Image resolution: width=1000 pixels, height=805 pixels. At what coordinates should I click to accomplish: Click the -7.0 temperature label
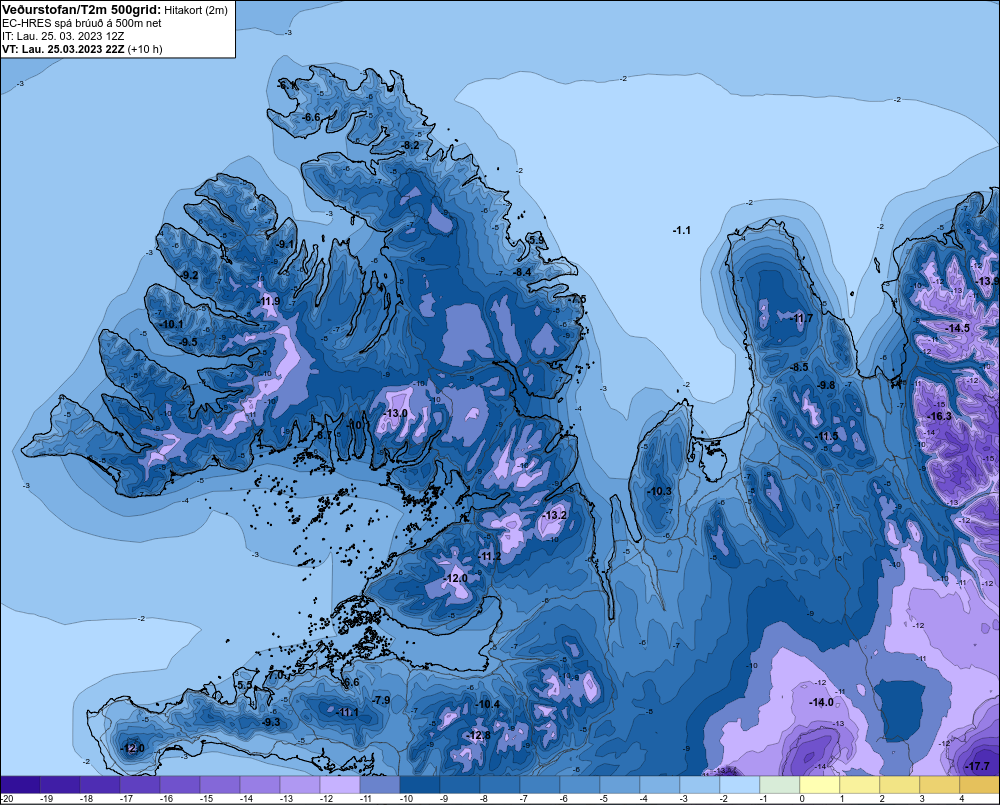pyautogui.click(x=276, y=675)
